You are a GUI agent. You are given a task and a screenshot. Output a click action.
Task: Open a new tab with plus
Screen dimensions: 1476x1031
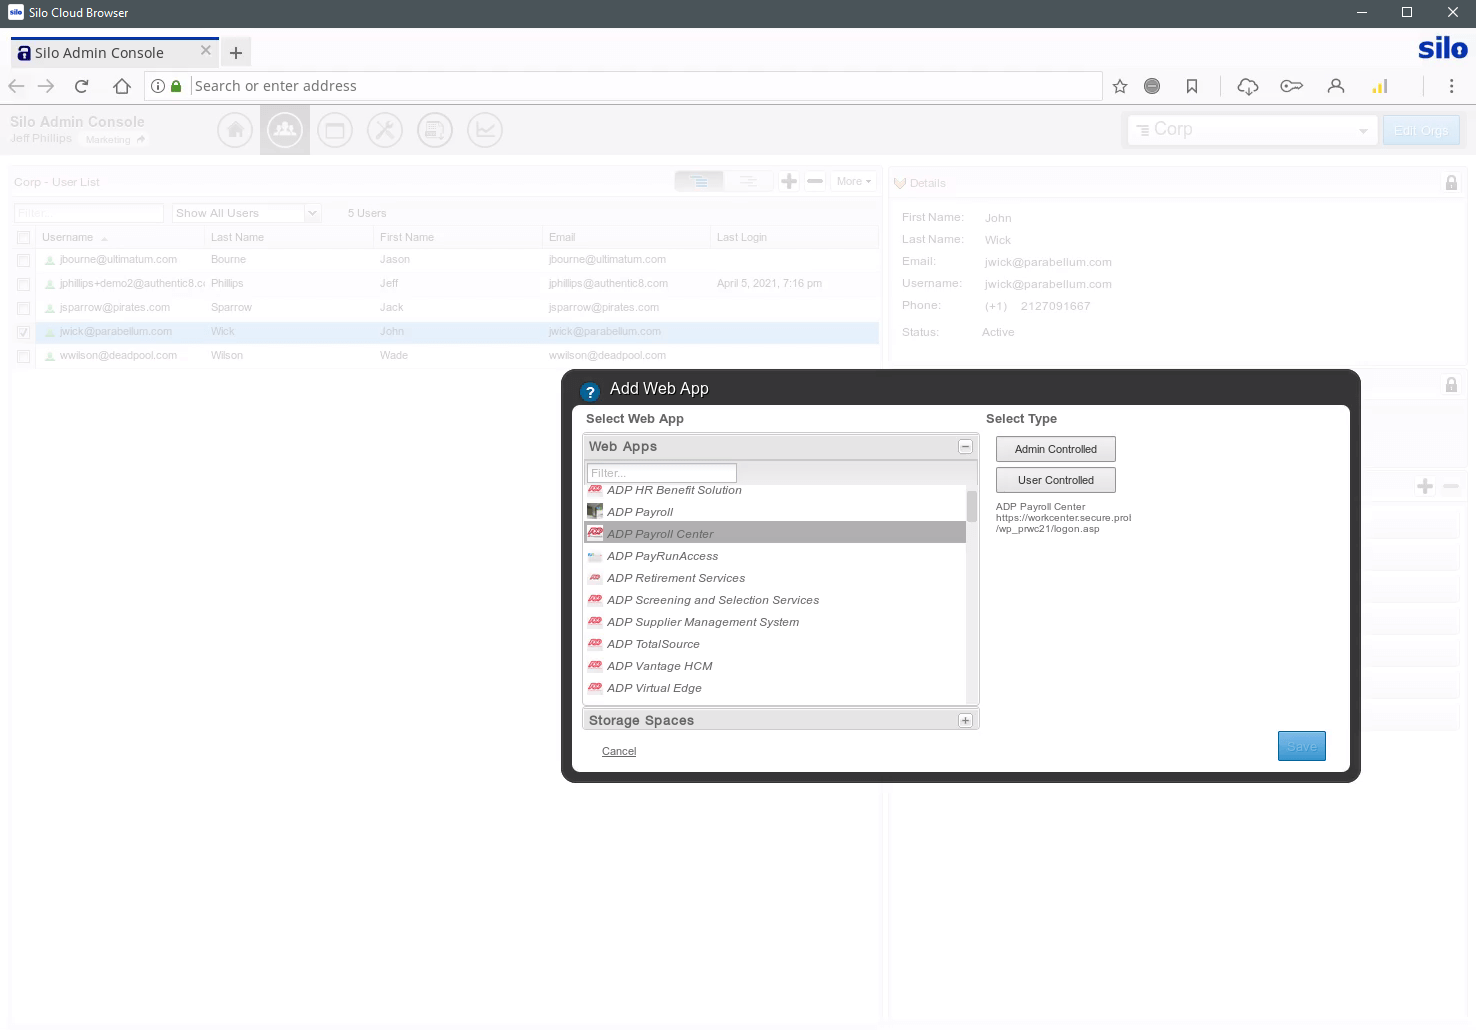pos(236,53)
